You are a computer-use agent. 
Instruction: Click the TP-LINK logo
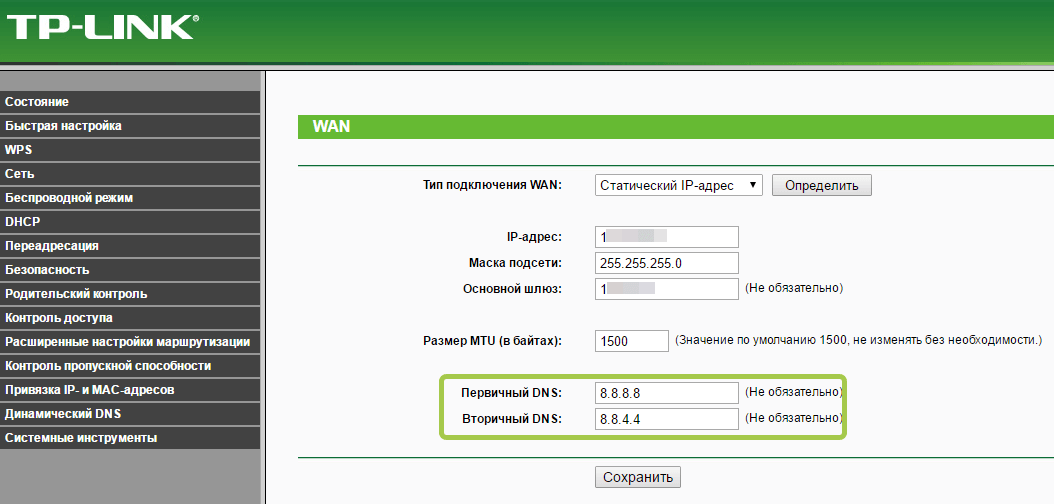[100, 26]
